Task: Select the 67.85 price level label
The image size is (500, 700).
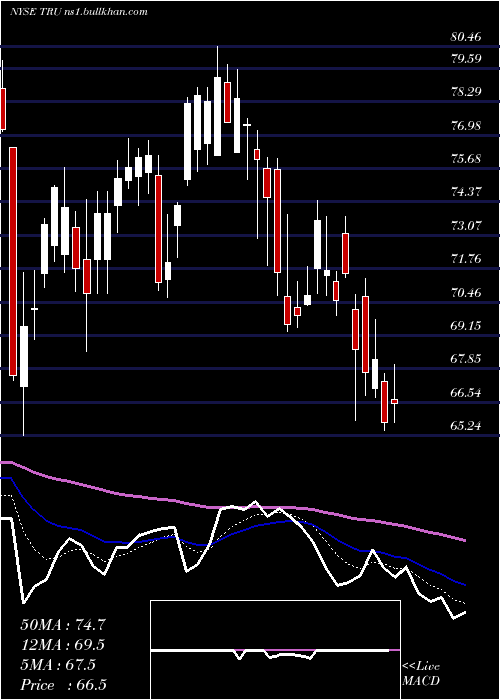Action: pos(466,359)
